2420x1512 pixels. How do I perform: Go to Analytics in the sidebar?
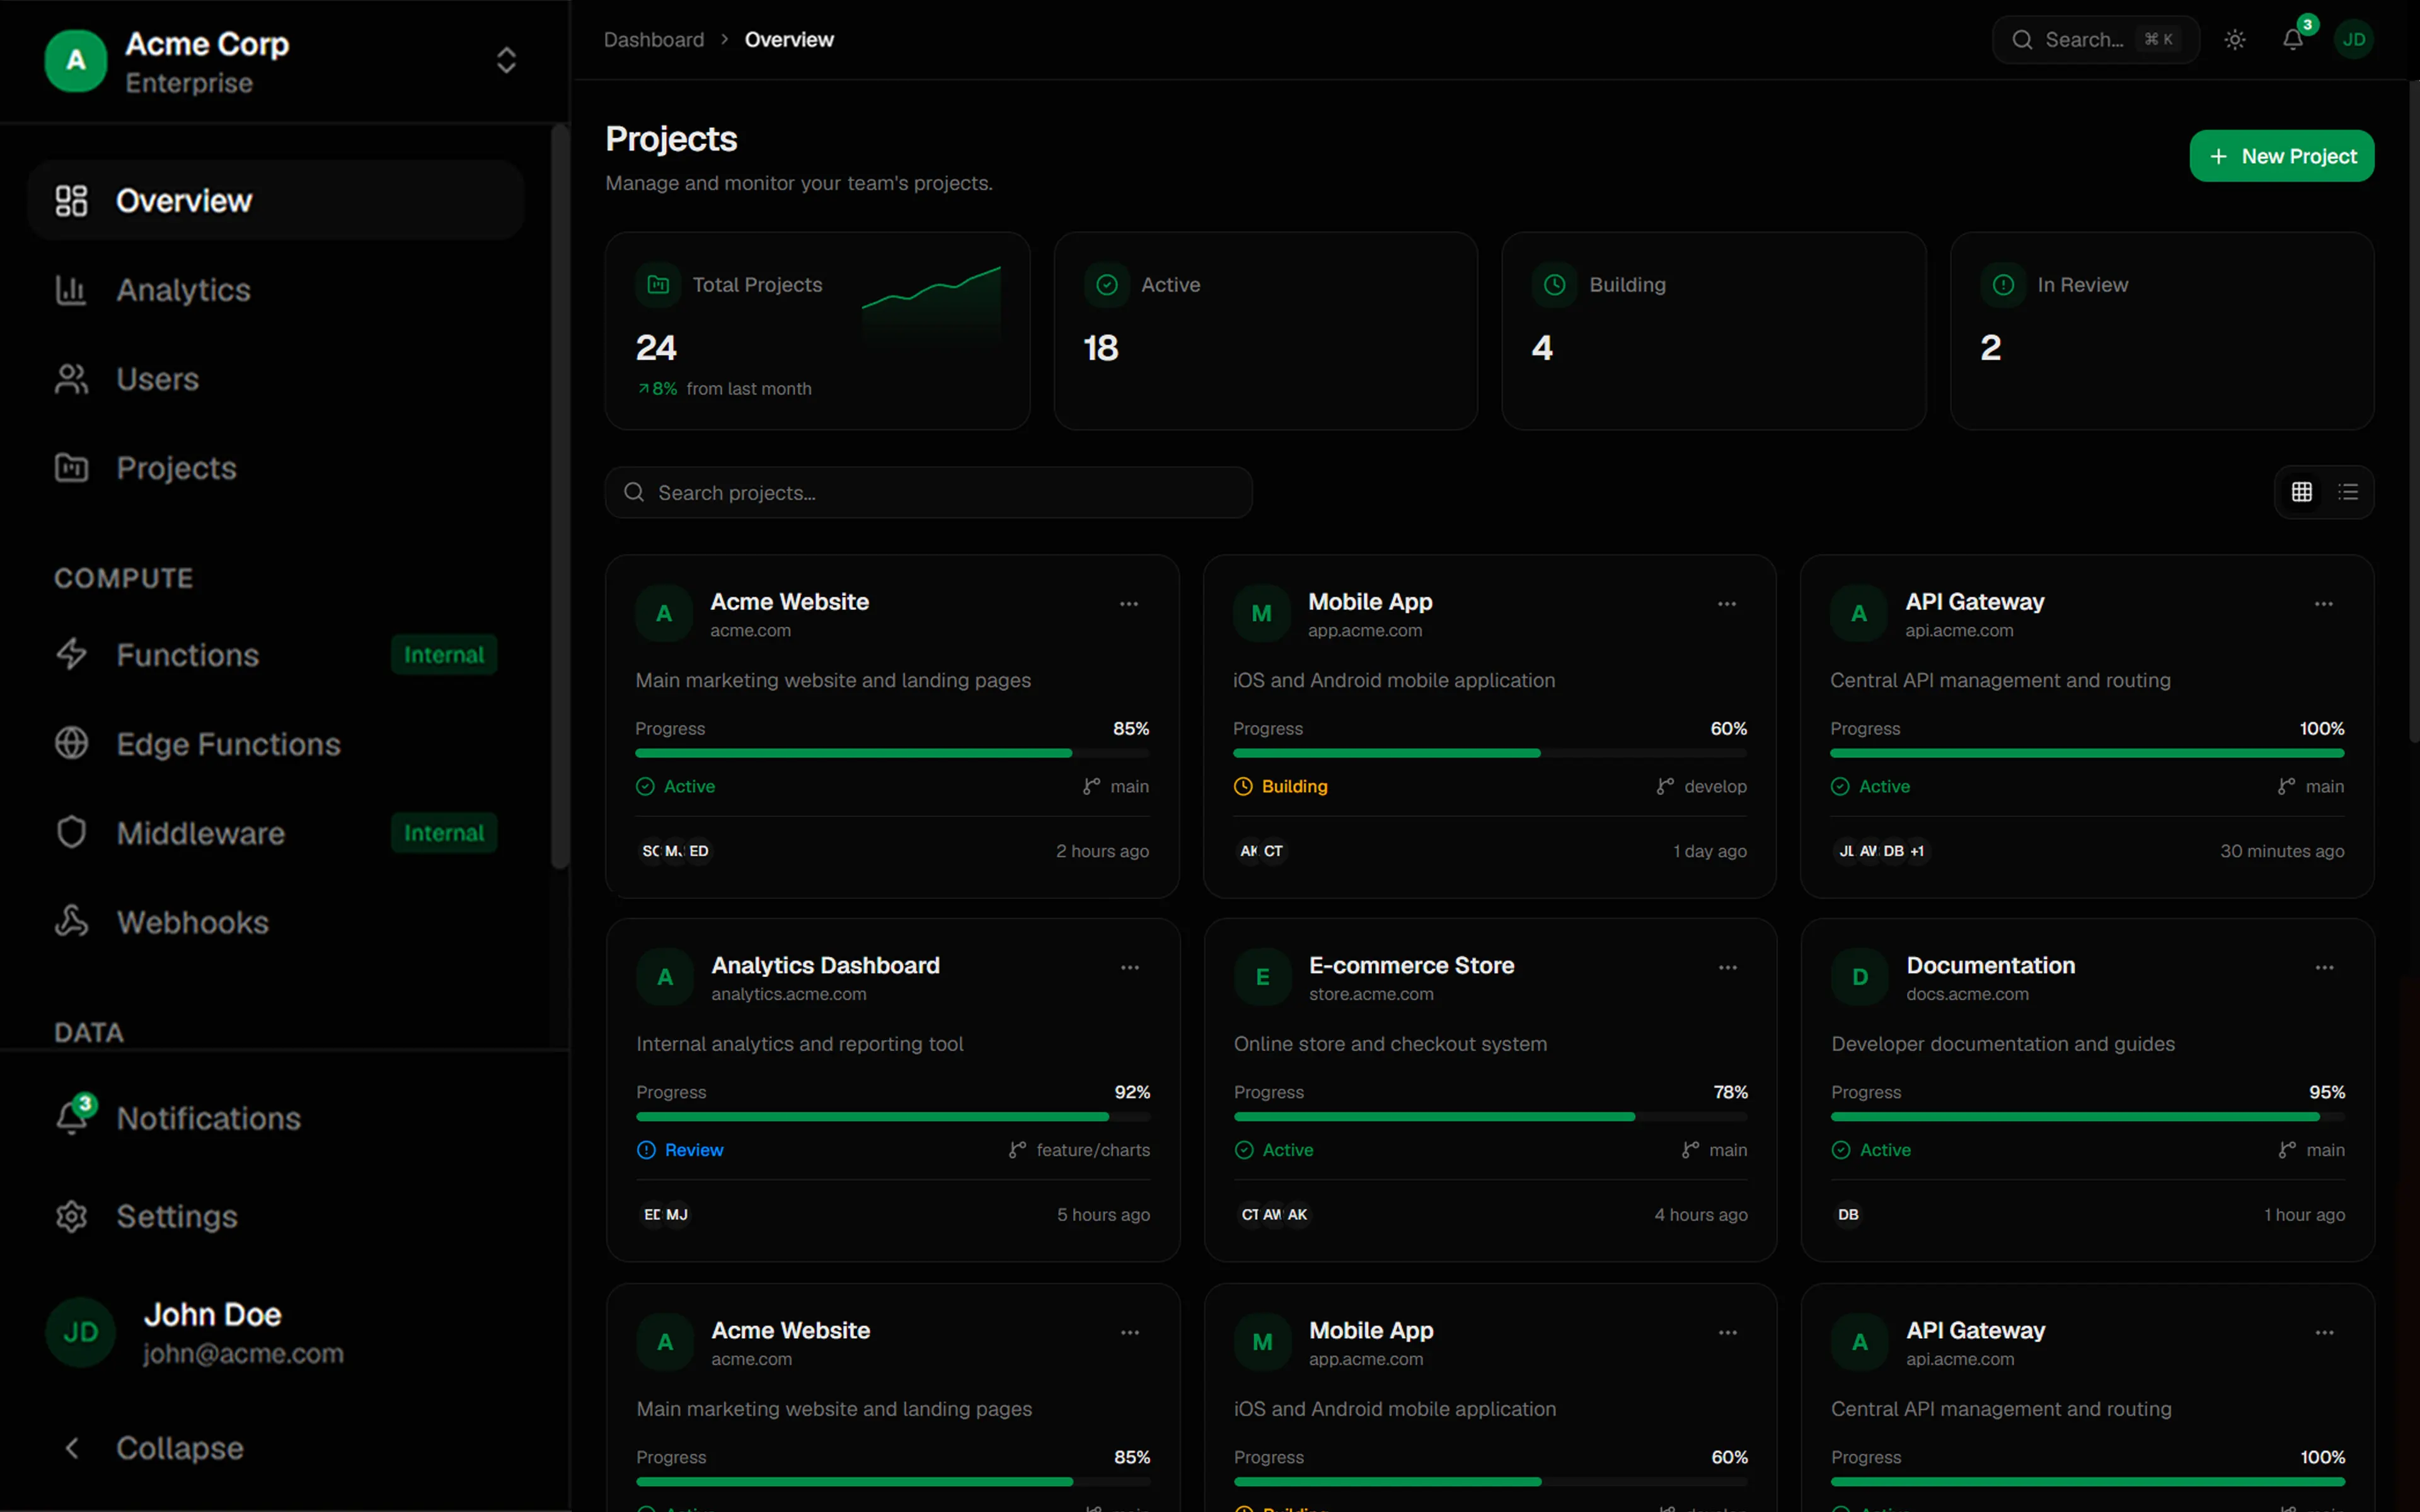click(x=276, y=290)
